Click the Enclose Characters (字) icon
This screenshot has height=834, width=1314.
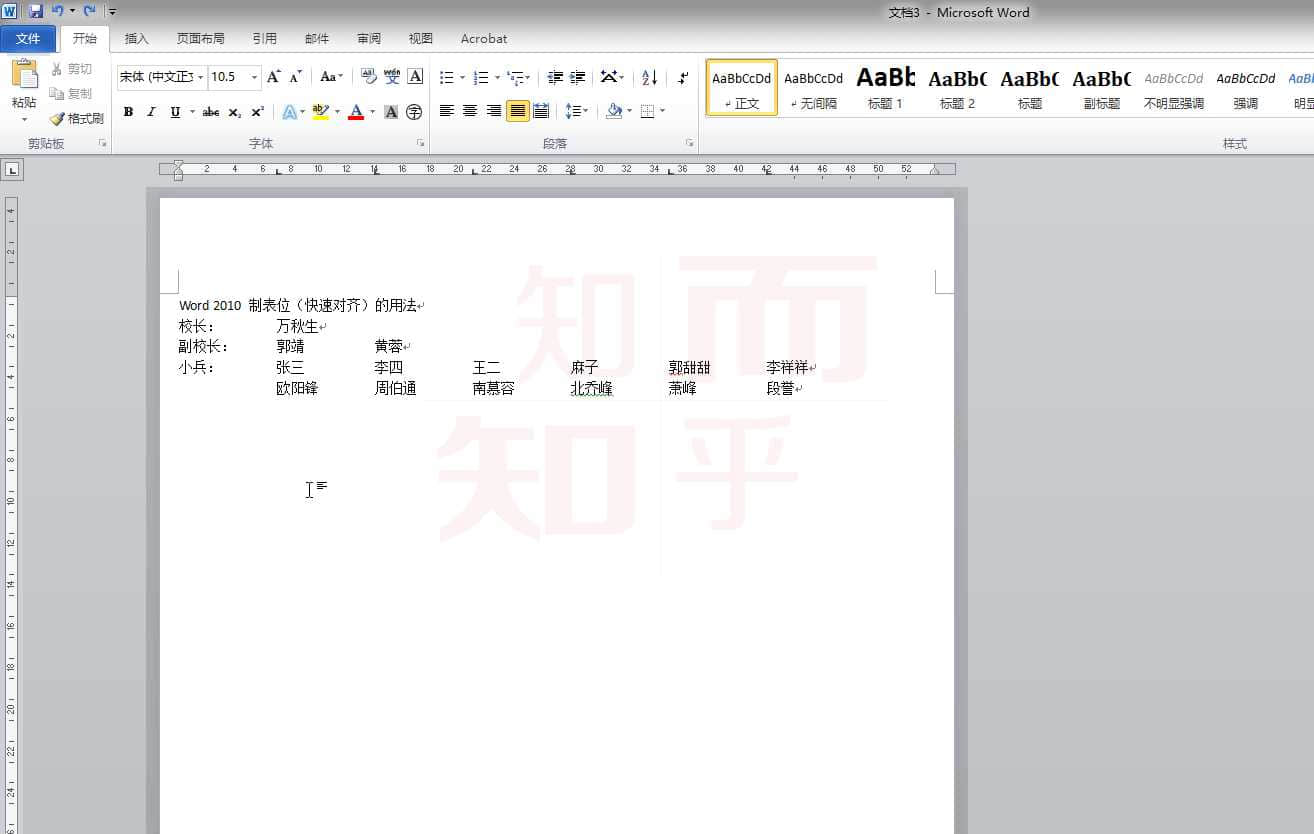tap(414, 112)
